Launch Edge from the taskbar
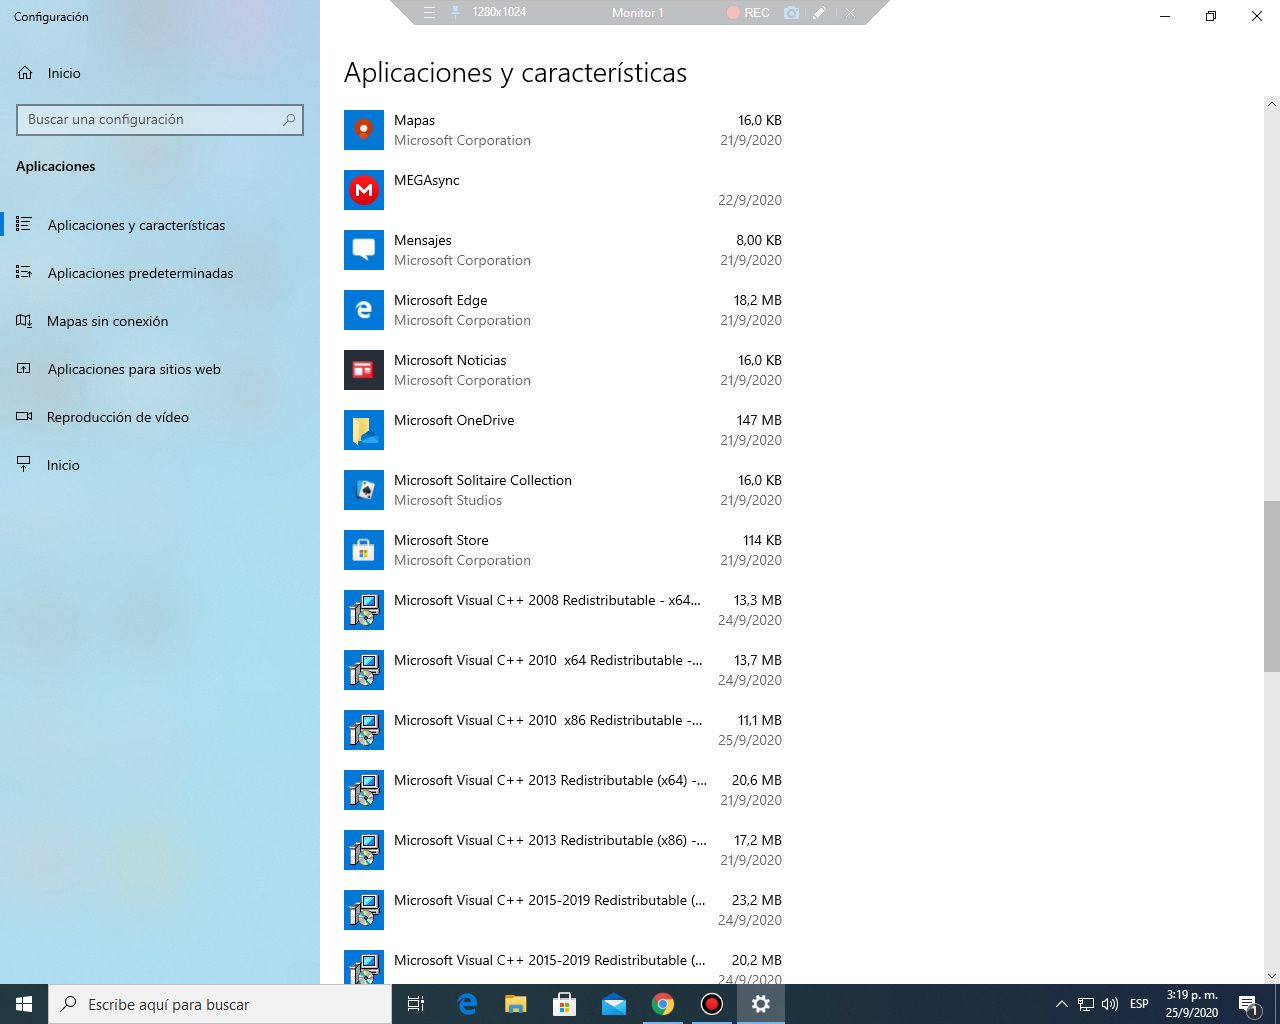Viewport: 1280px width, 1024px height. (x=467, y=1004)
